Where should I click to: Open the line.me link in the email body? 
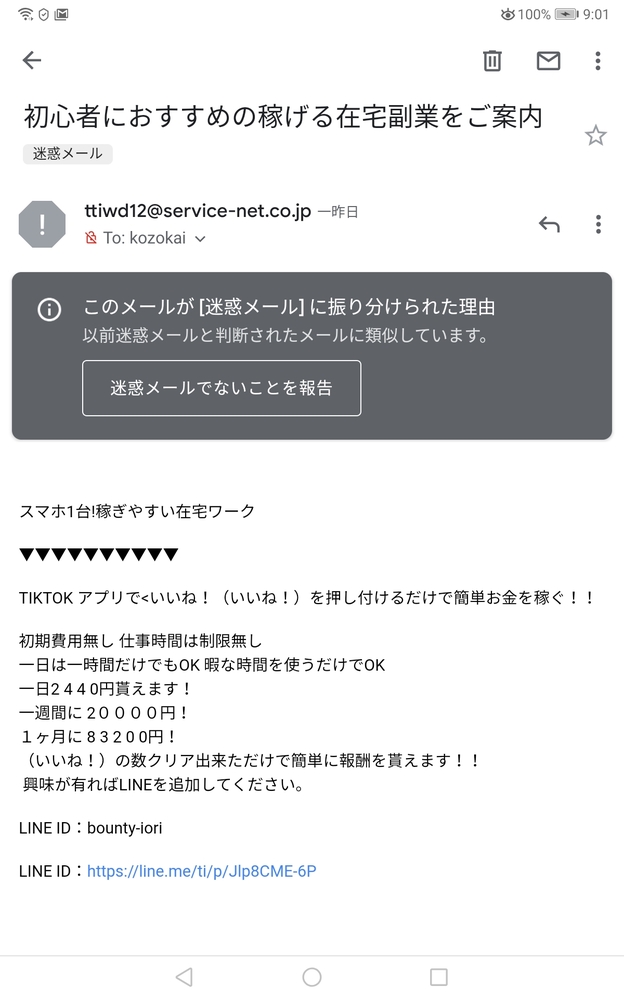click(201, 871)
